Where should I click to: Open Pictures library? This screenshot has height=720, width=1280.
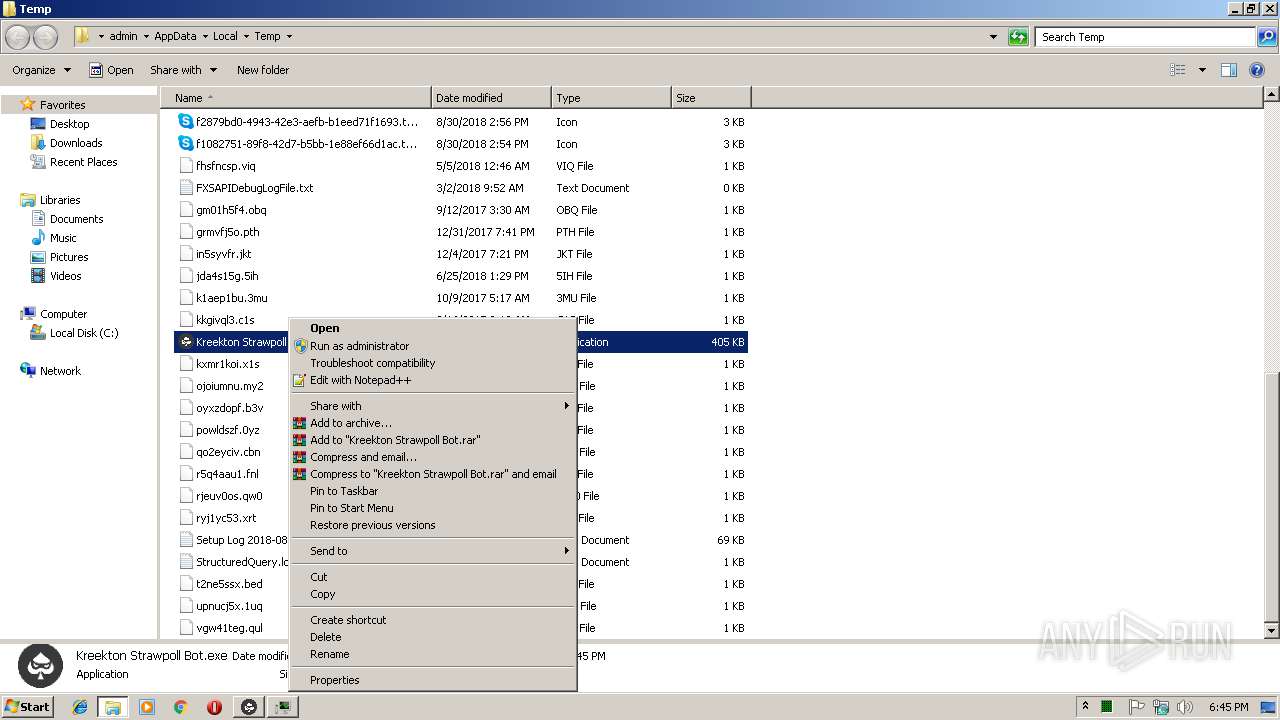(69, 257)
